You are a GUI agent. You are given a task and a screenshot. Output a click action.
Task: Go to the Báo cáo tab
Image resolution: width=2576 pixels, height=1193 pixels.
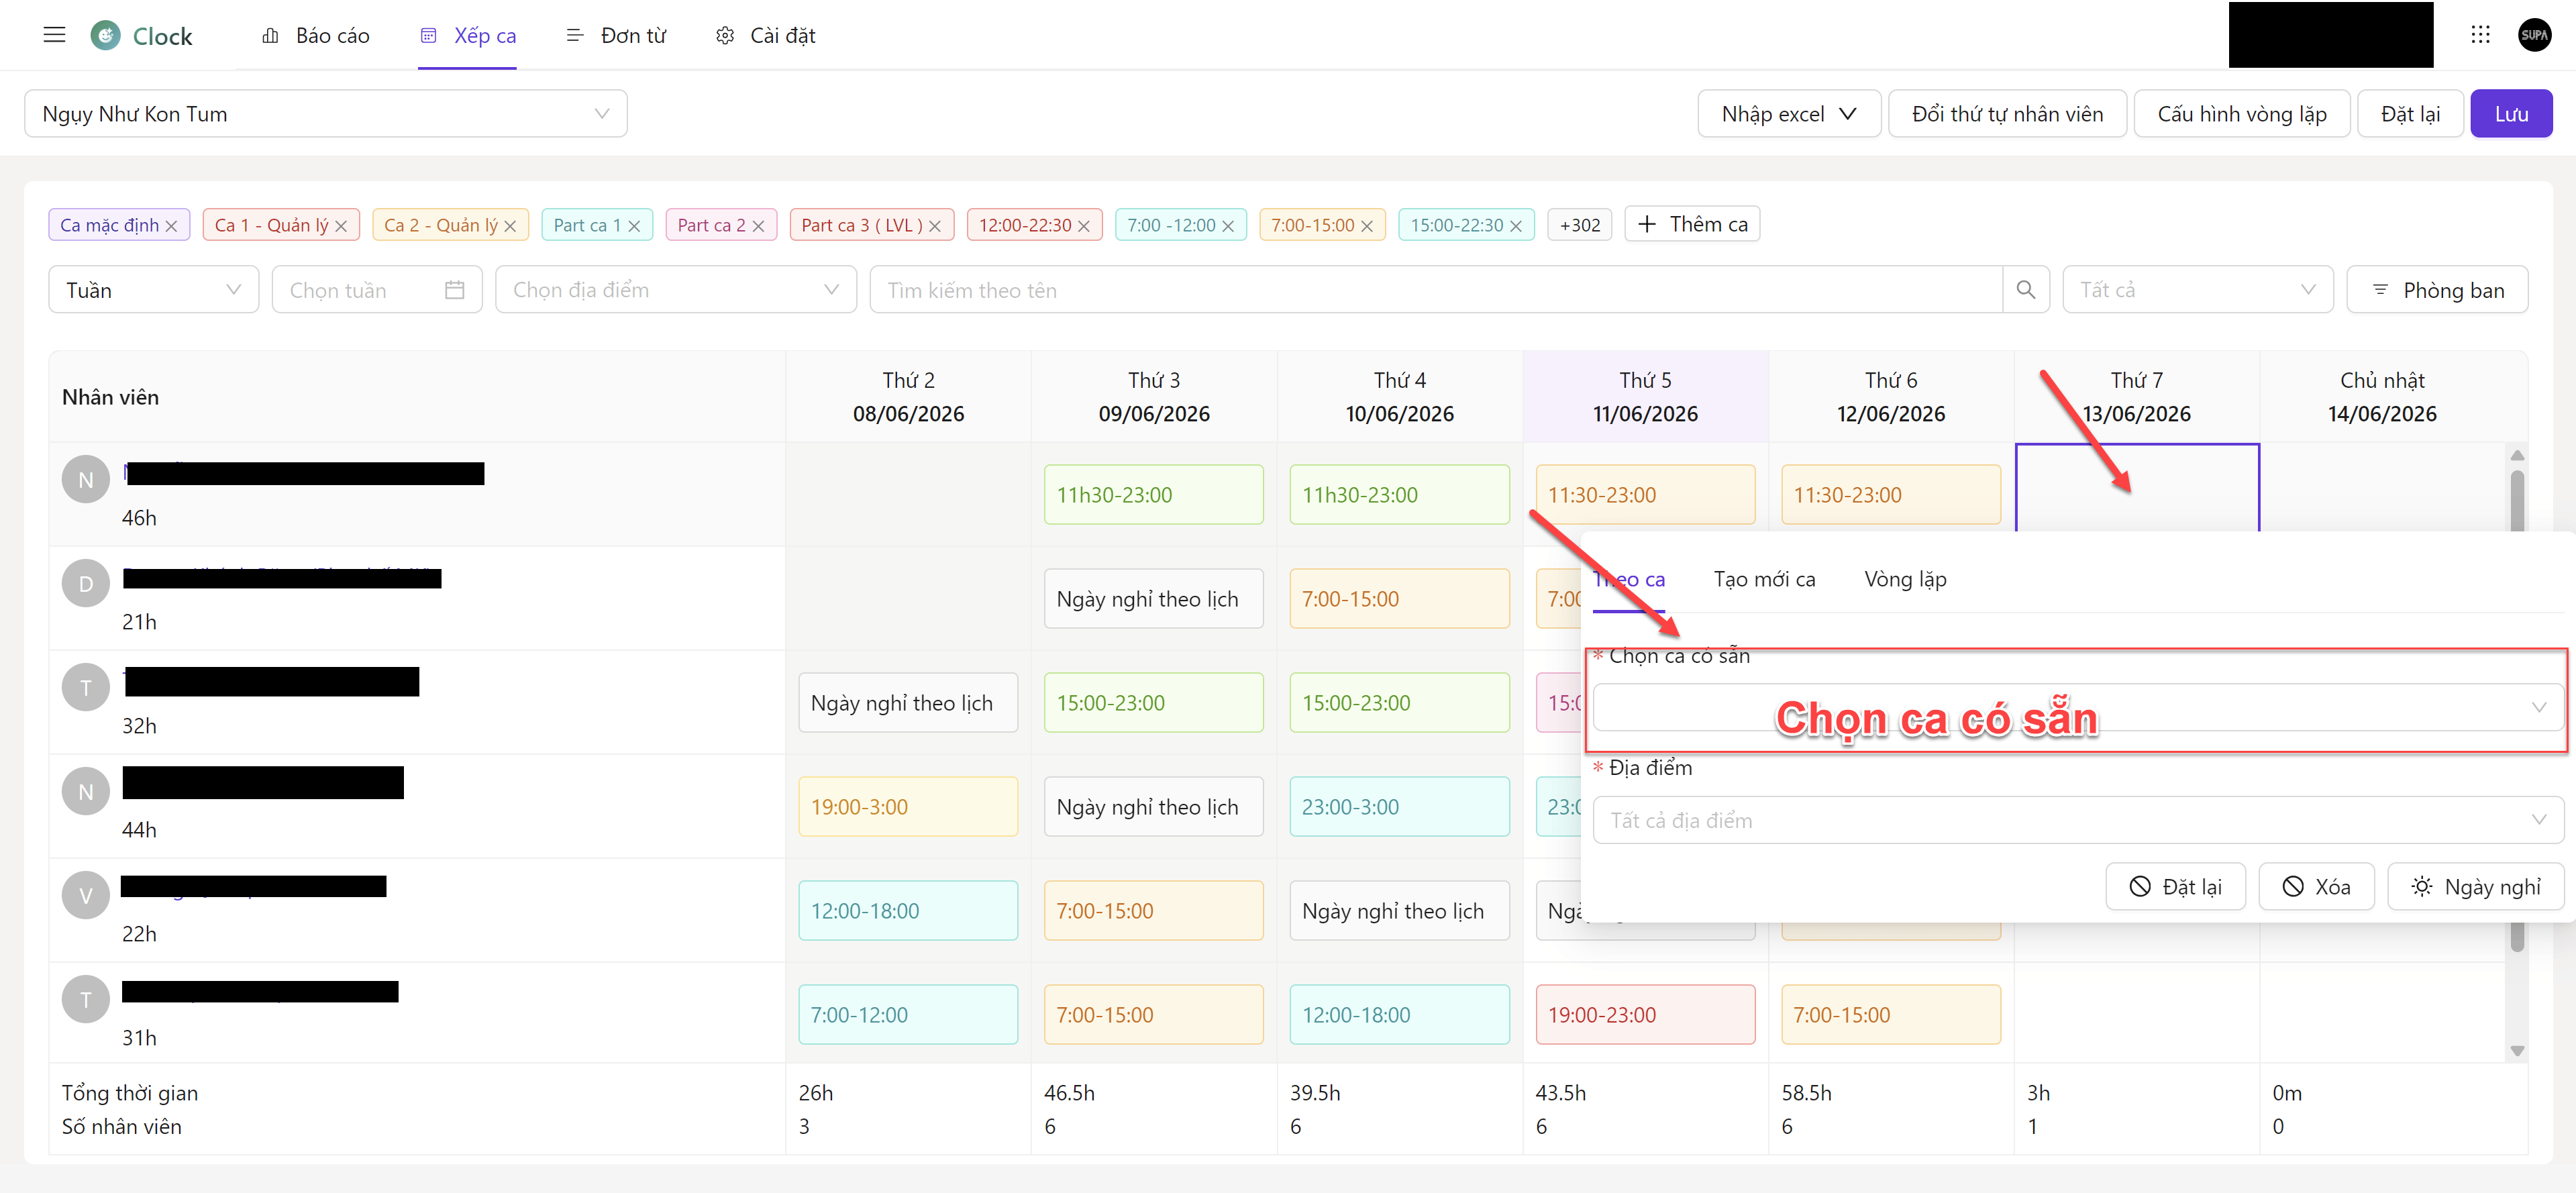[x=316, y=36]
